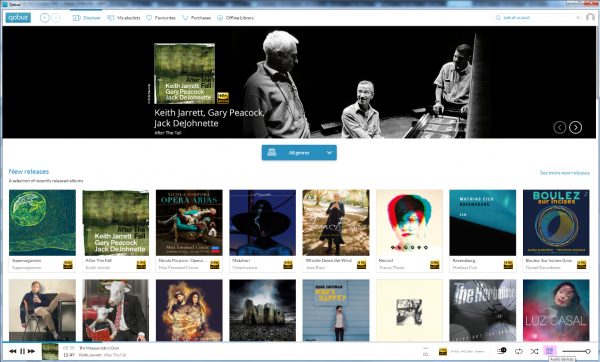The width and height of the screenshot is (600, 362).
Task: Click See more new releases link
Action: point(564,173)
